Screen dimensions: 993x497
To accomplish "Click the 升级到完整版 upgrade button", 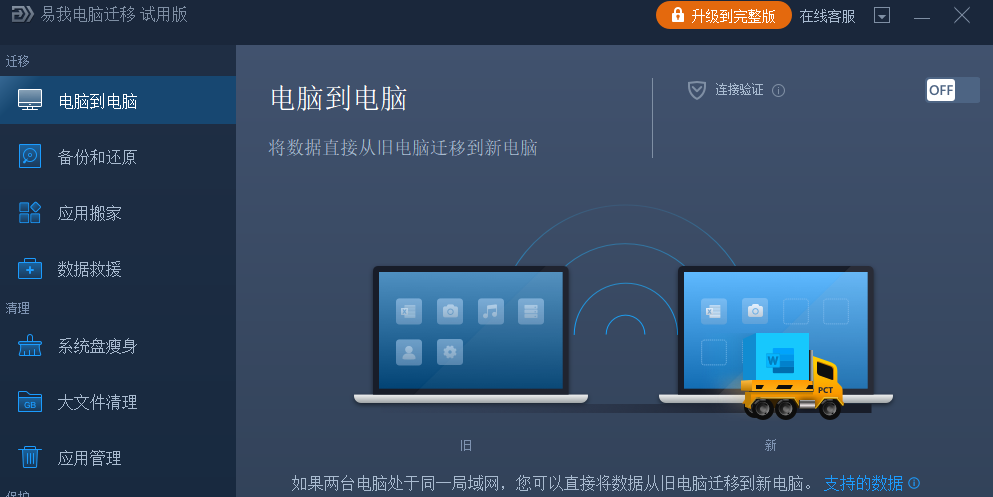I will (x=724, y=15).
